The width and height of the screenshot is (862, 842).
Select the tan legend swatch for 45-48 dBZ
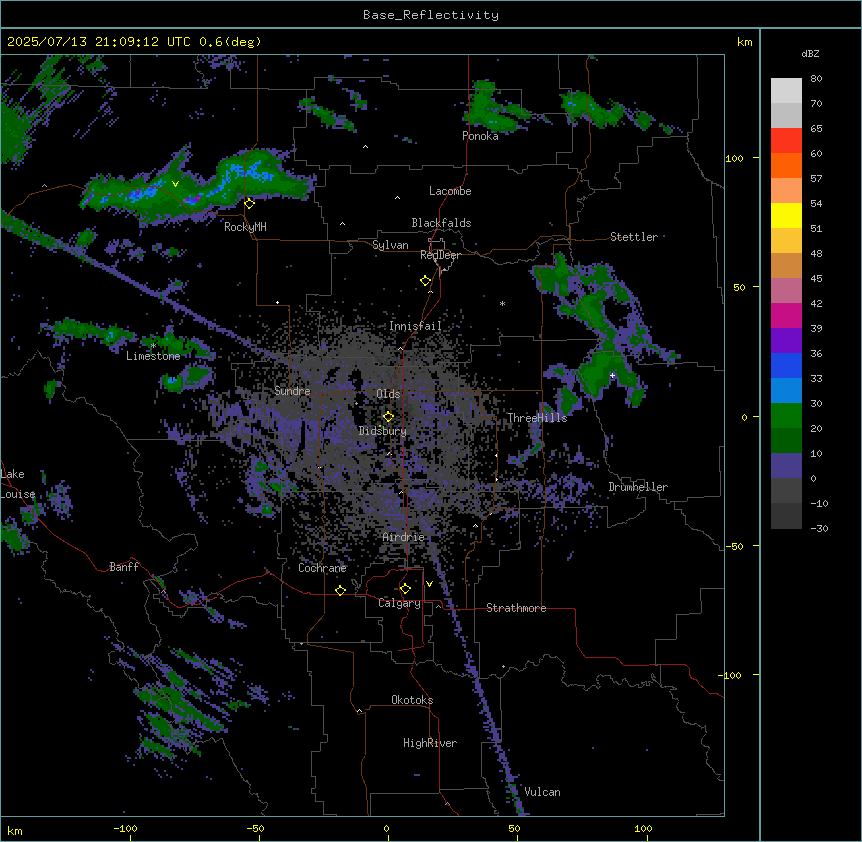pos(786,265)
